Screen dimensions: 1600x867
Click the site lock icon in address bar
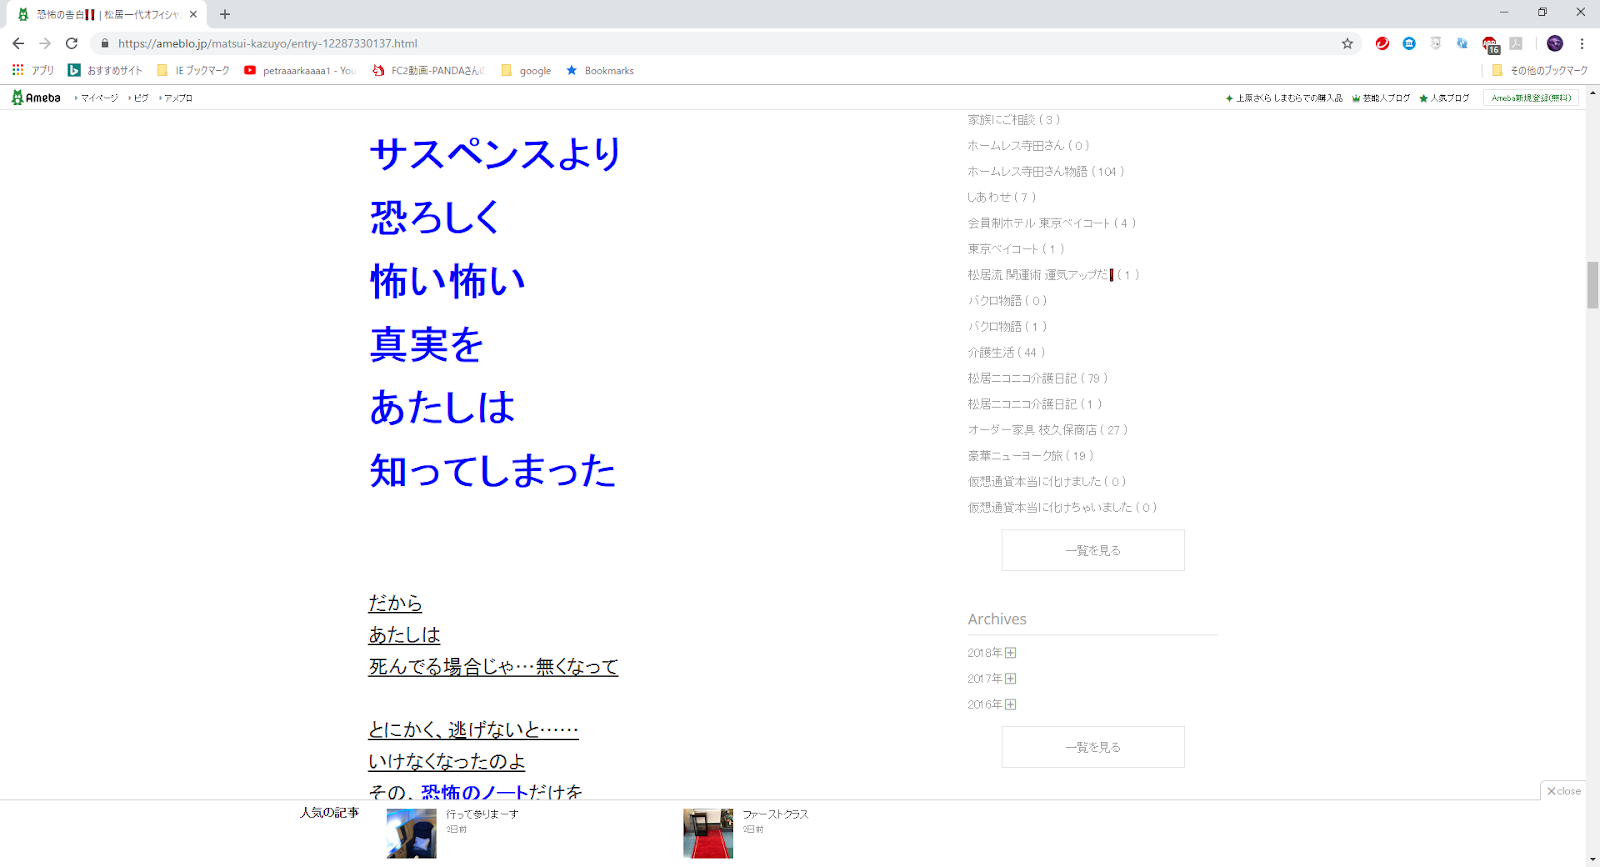click(x=104, y=43)
